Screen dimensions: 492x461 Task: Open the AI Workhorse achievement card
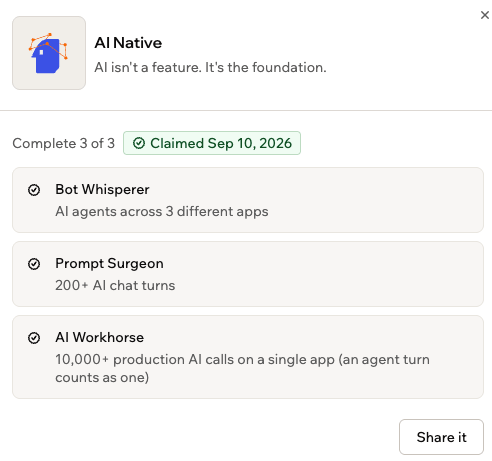[248, 357]
